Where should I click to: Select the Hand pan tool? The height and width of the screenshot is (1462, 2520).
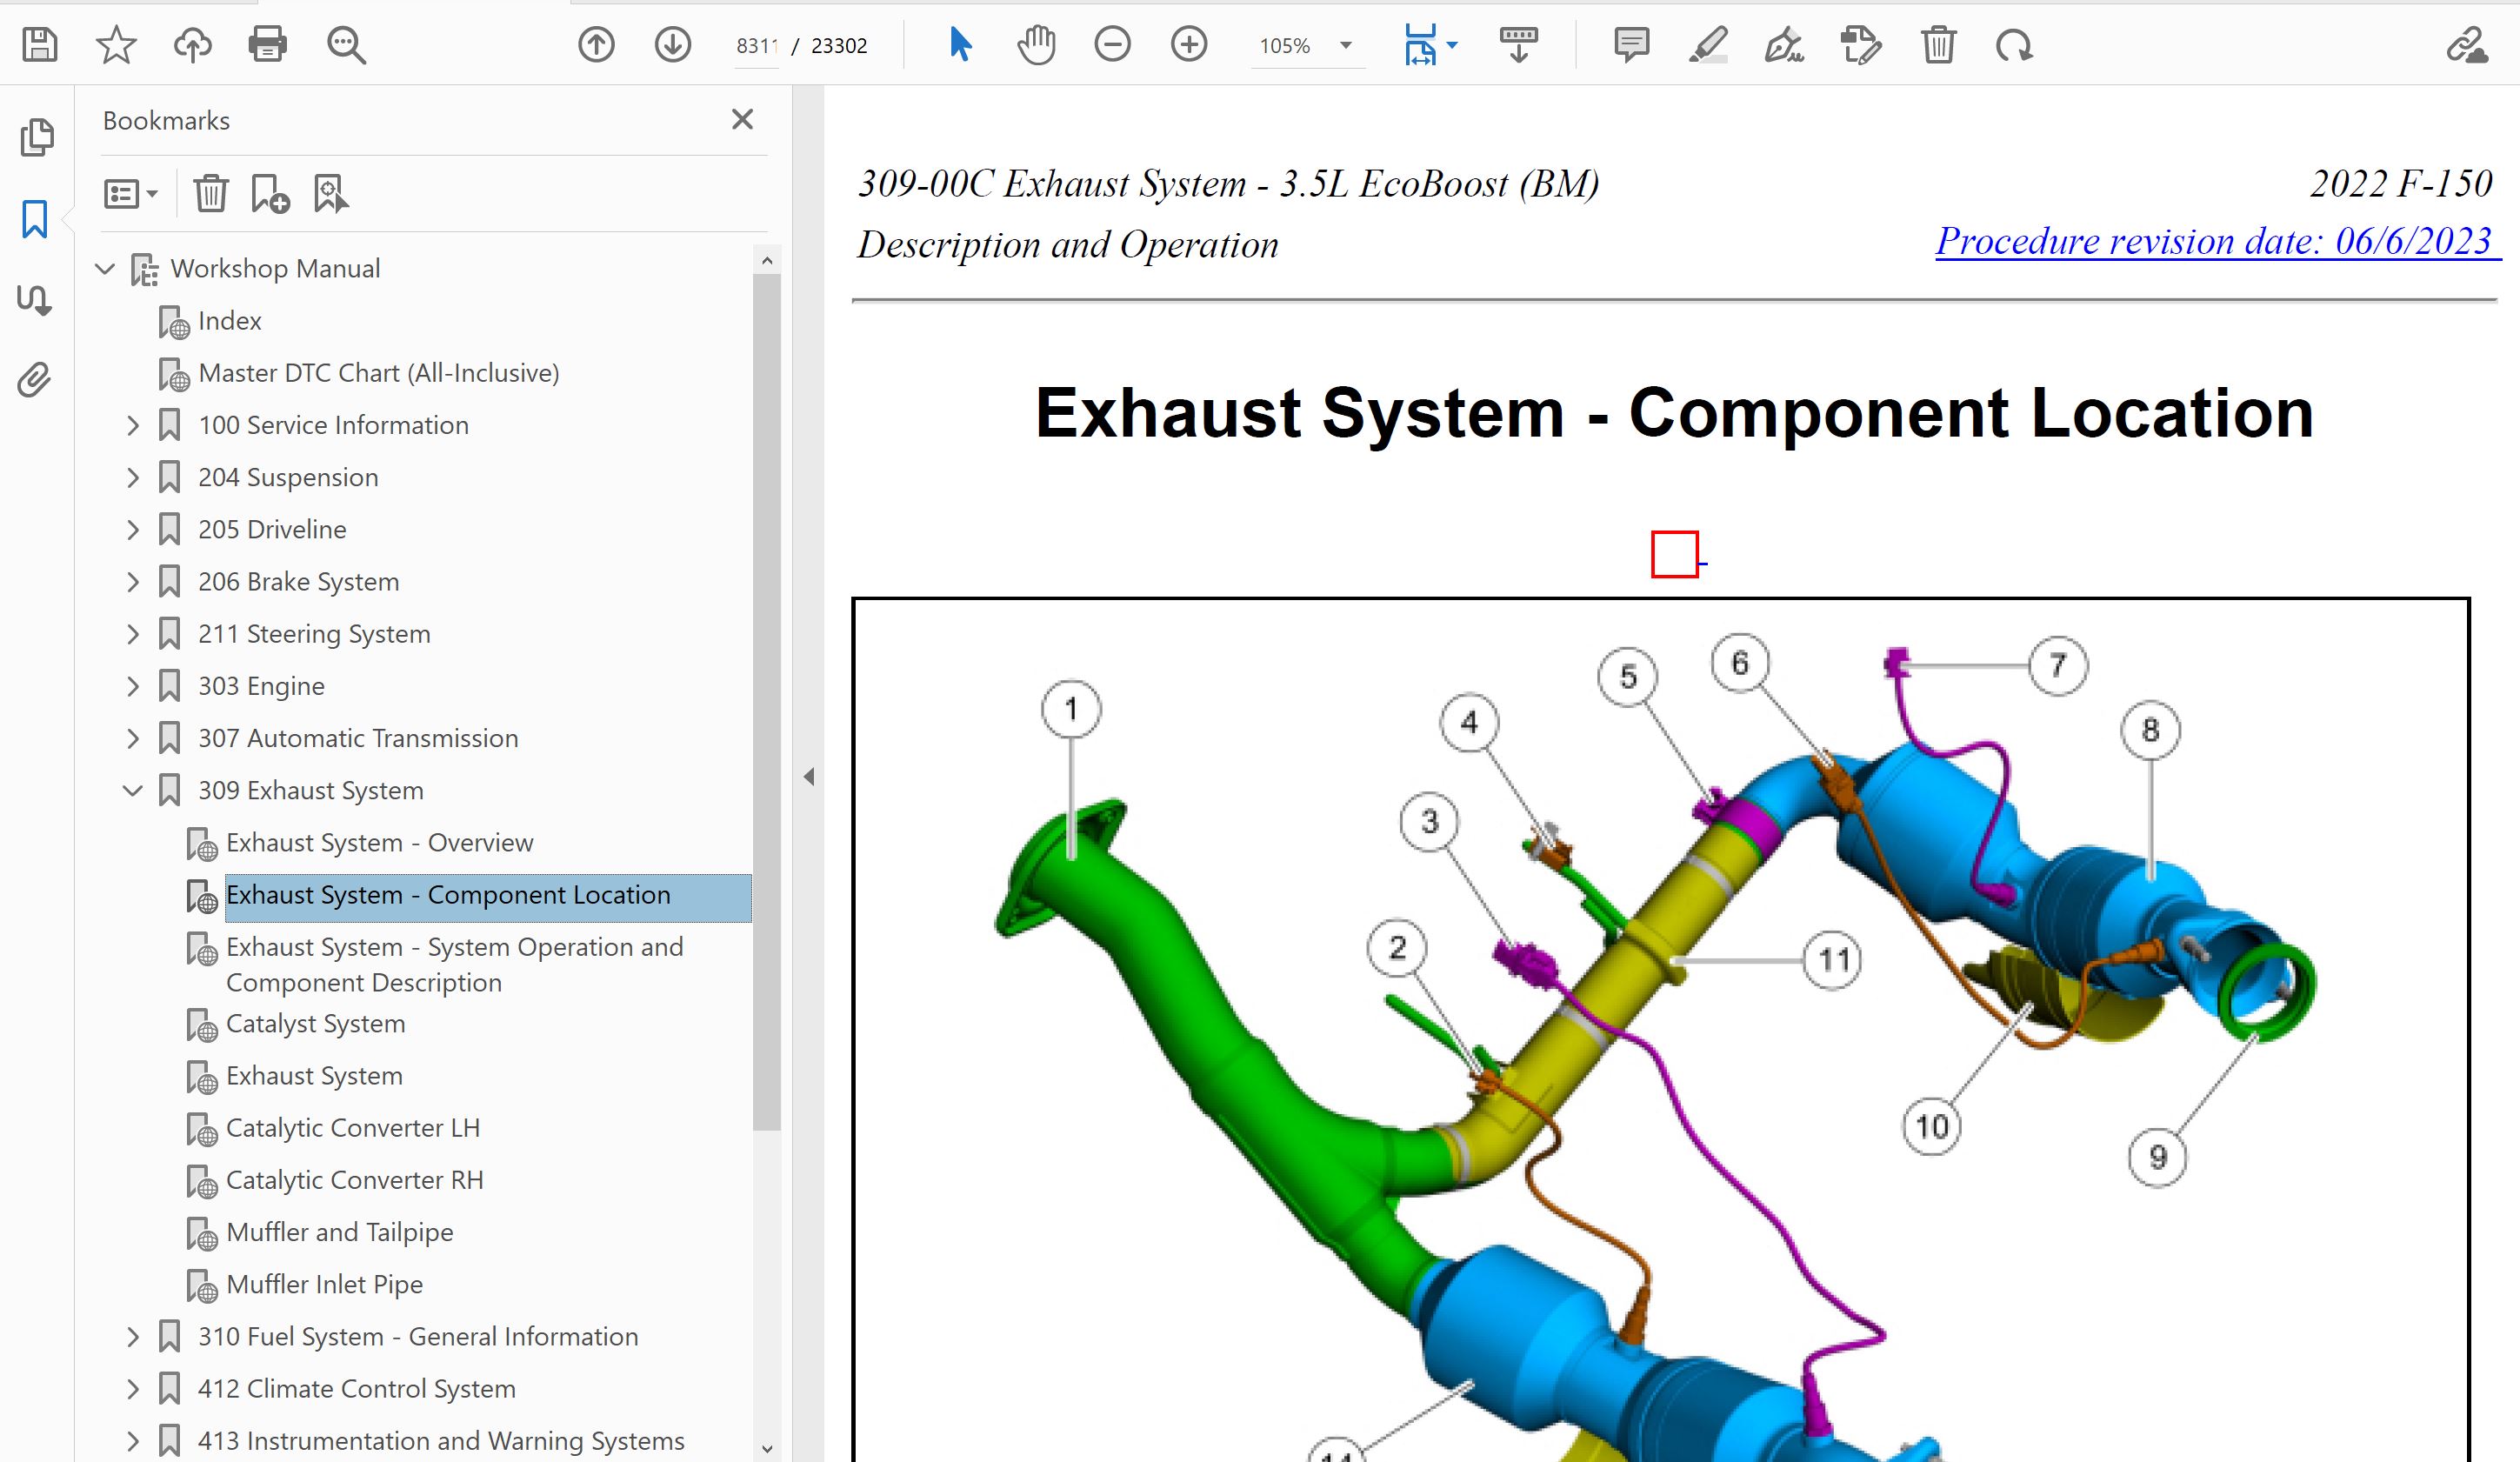[1036, 45]
